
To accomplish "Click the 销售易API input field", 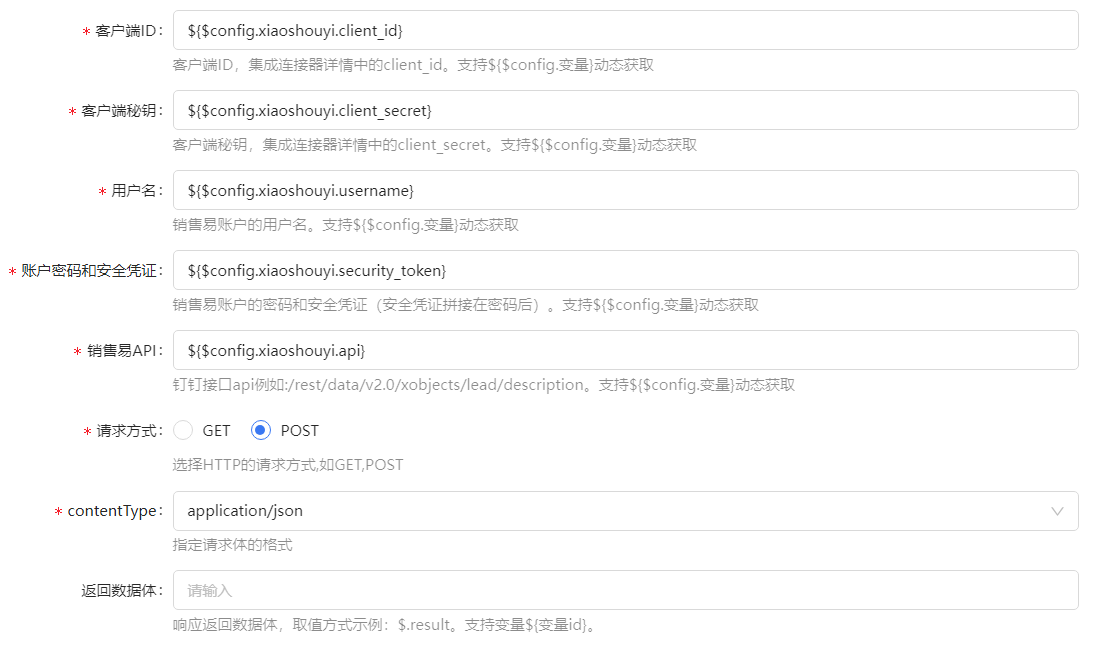I will pos(626,350).
